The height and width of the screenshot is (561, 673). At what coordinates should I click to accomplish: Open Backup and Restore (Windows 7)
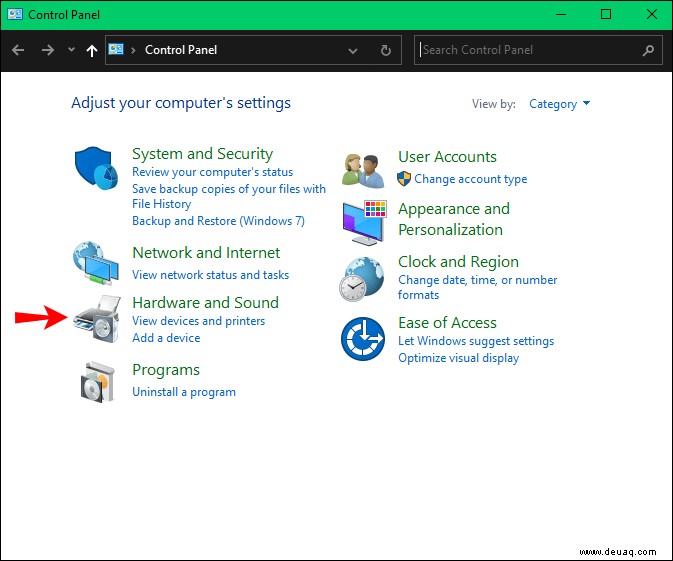[218, 221]
